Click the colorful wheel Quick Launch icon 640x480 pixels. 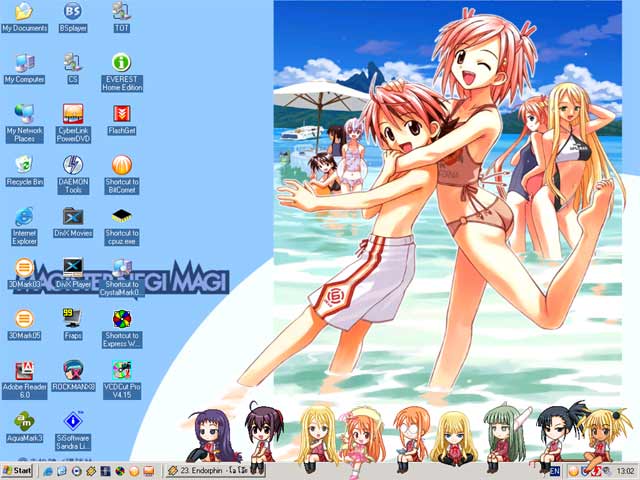pos(120,471)
